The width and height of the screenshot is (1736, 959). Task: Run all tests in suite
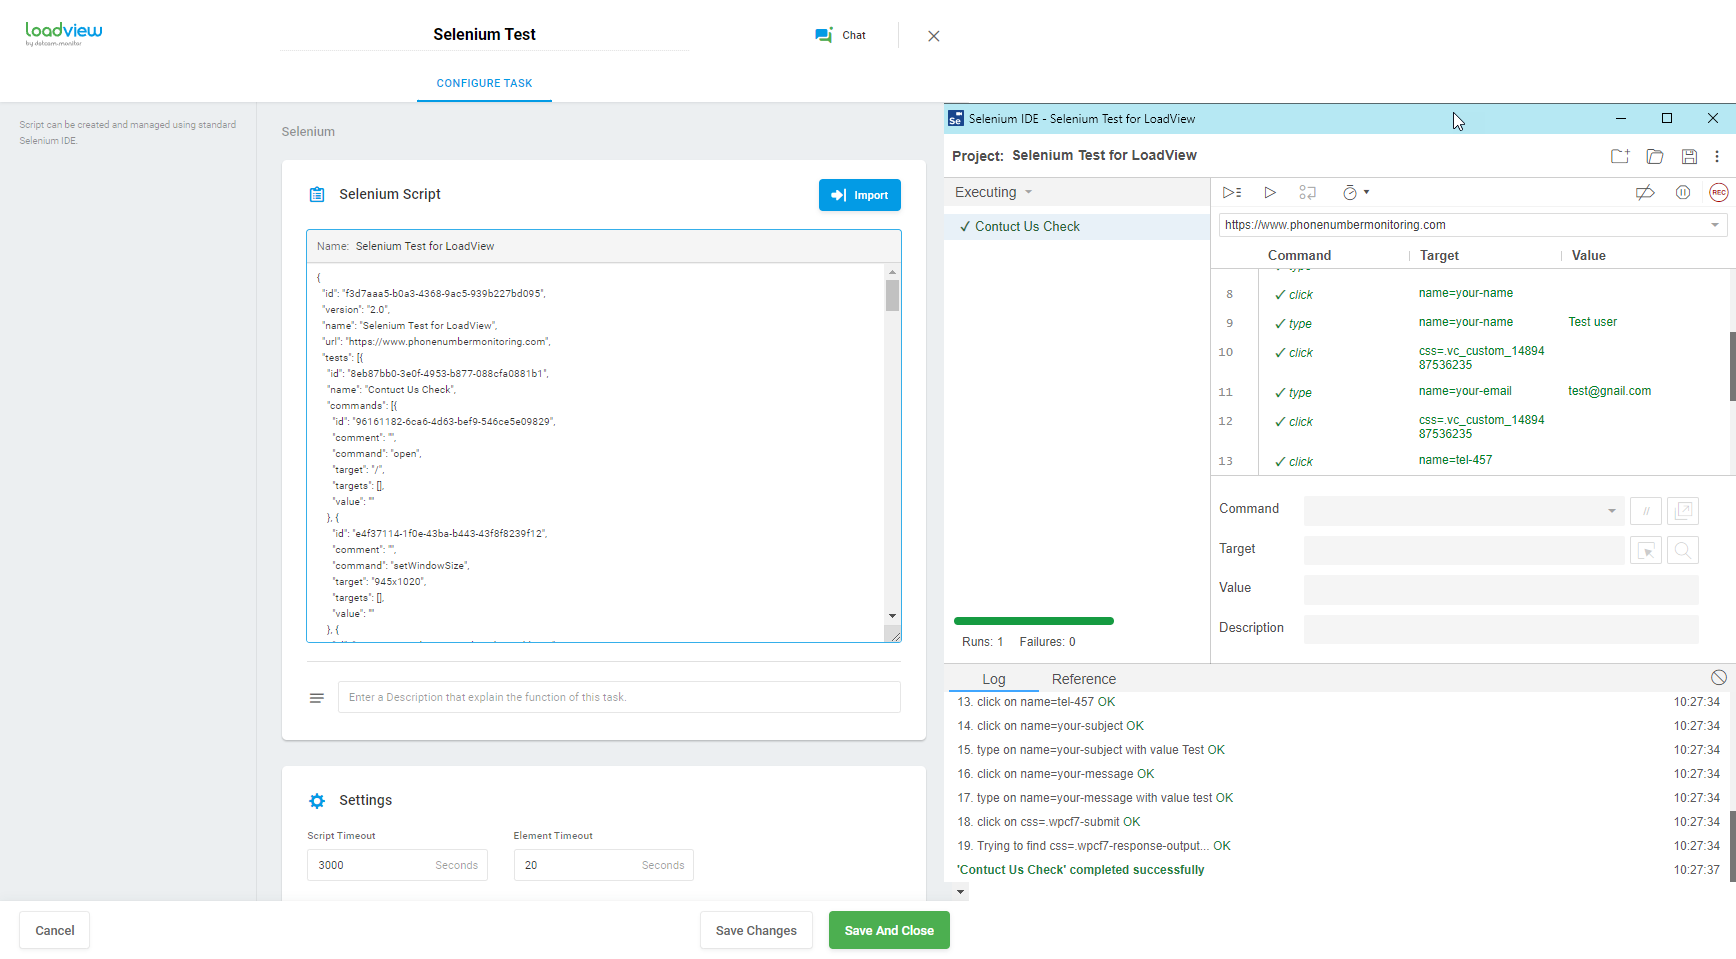tap(1232, 192)
